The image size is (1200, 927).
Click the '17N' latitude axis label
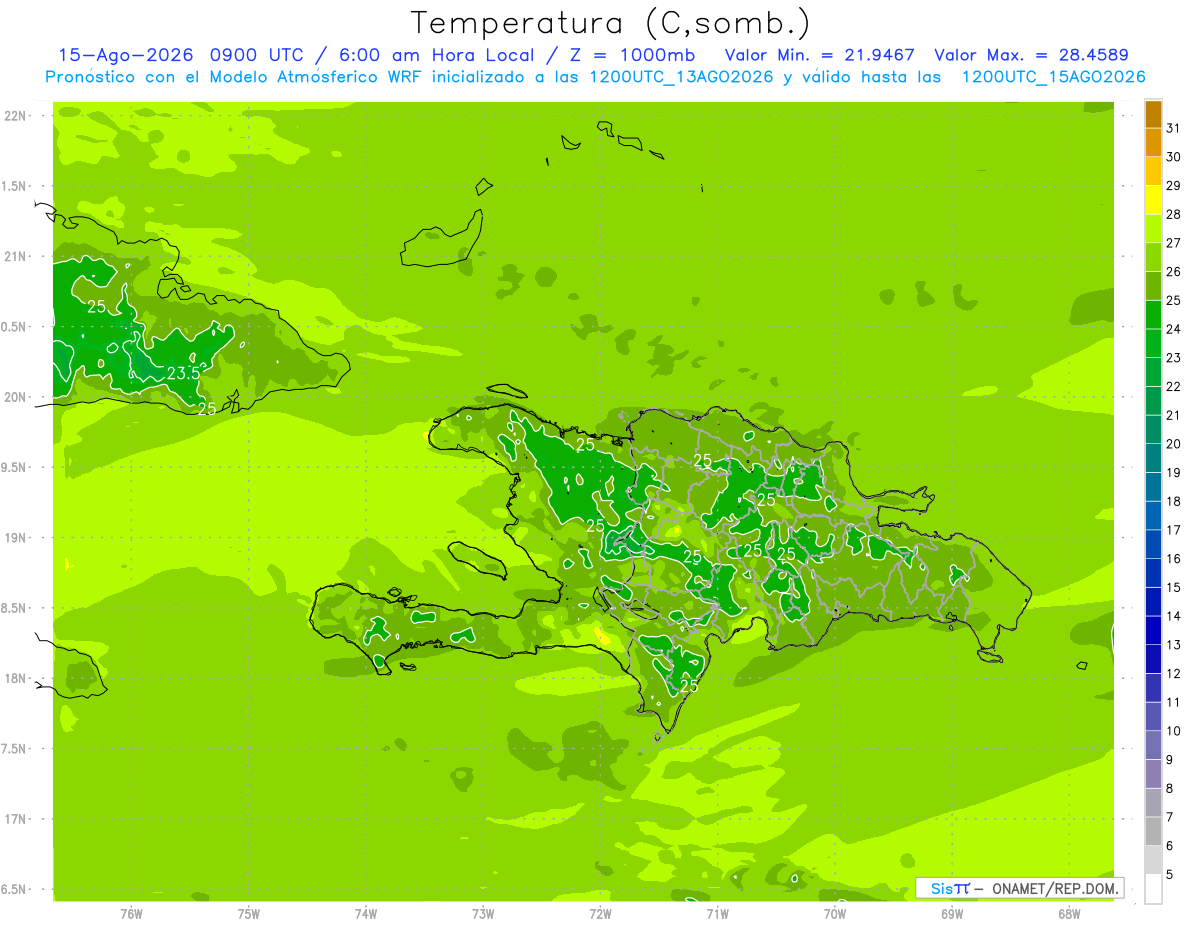click(16, 819)
